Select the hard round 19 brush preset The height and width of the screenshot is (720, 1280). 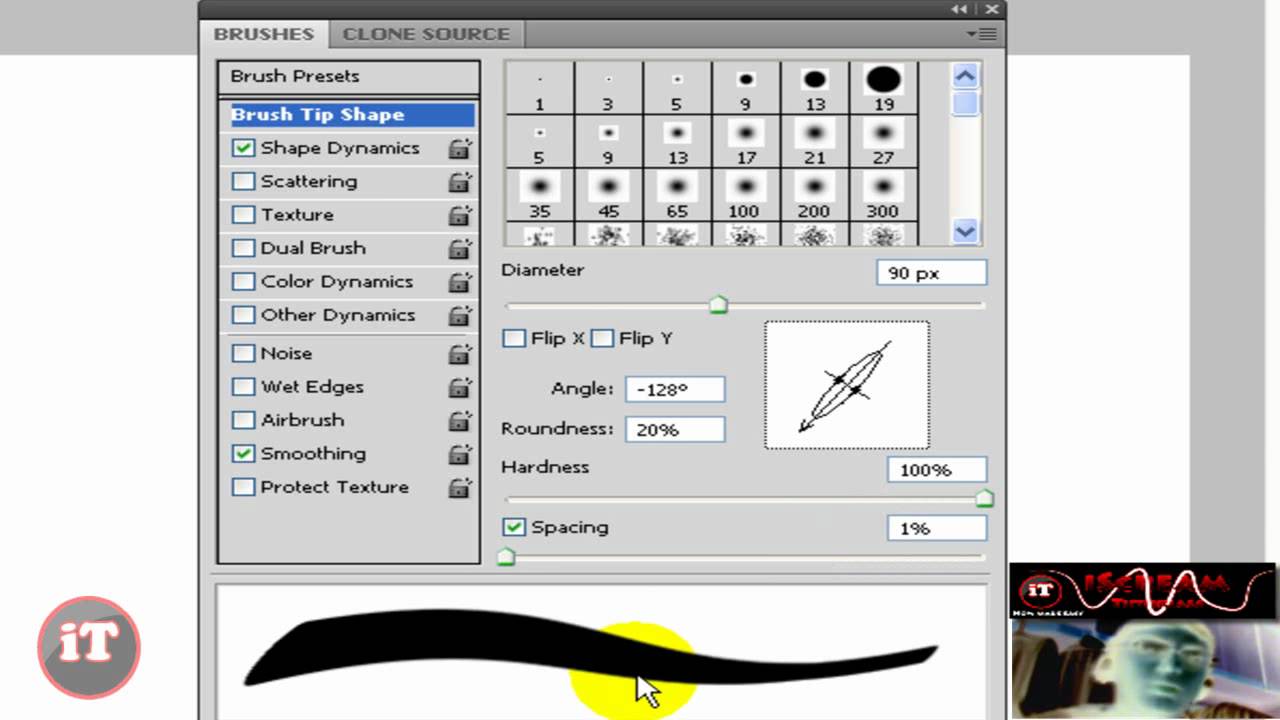coord(883,88)
